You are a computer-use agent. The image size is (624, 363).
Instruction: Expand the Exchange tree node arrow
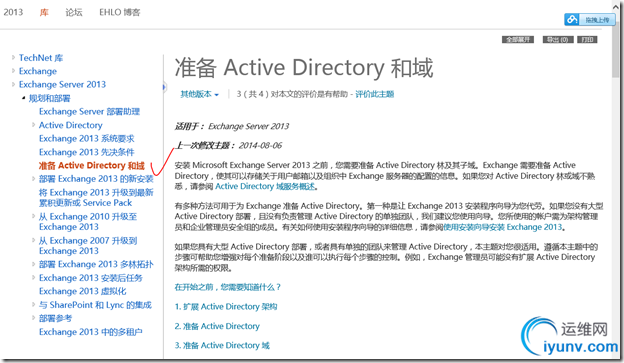point(13,71)
